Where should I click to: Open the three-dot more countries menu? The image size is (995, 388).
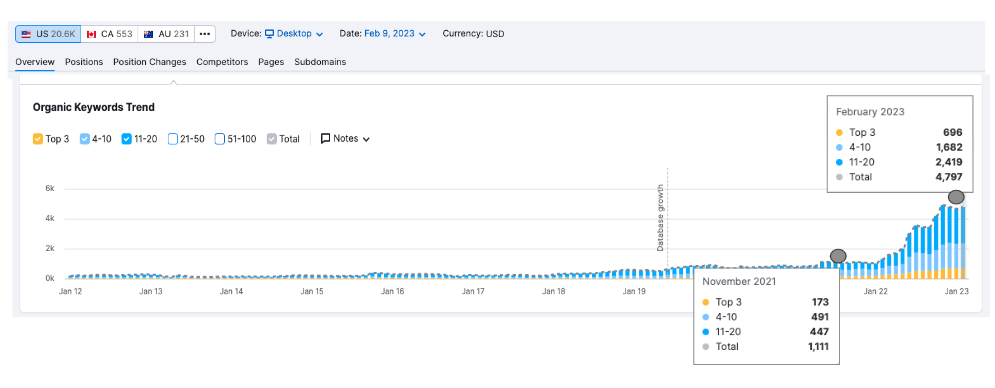coord(204,34)
